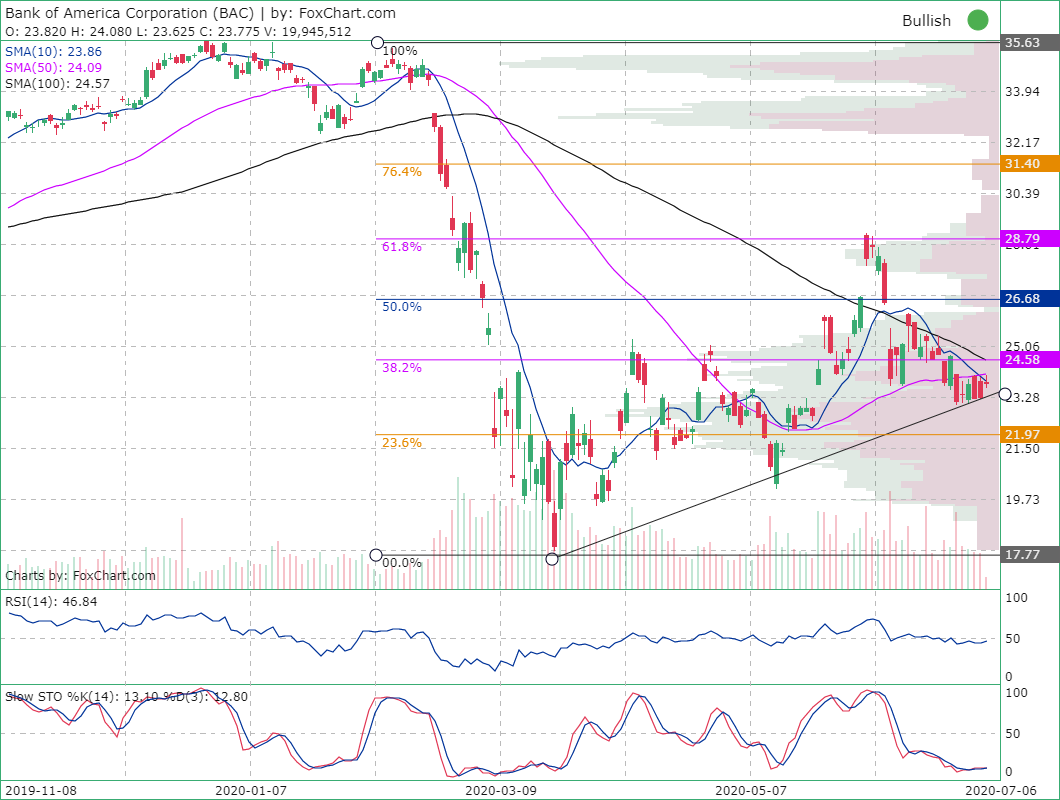This screenshot has height=800, width=1060.
Task: Select the SMA(10): 23.86 legend
Action: pyautogui.click(x=53, y=51)
